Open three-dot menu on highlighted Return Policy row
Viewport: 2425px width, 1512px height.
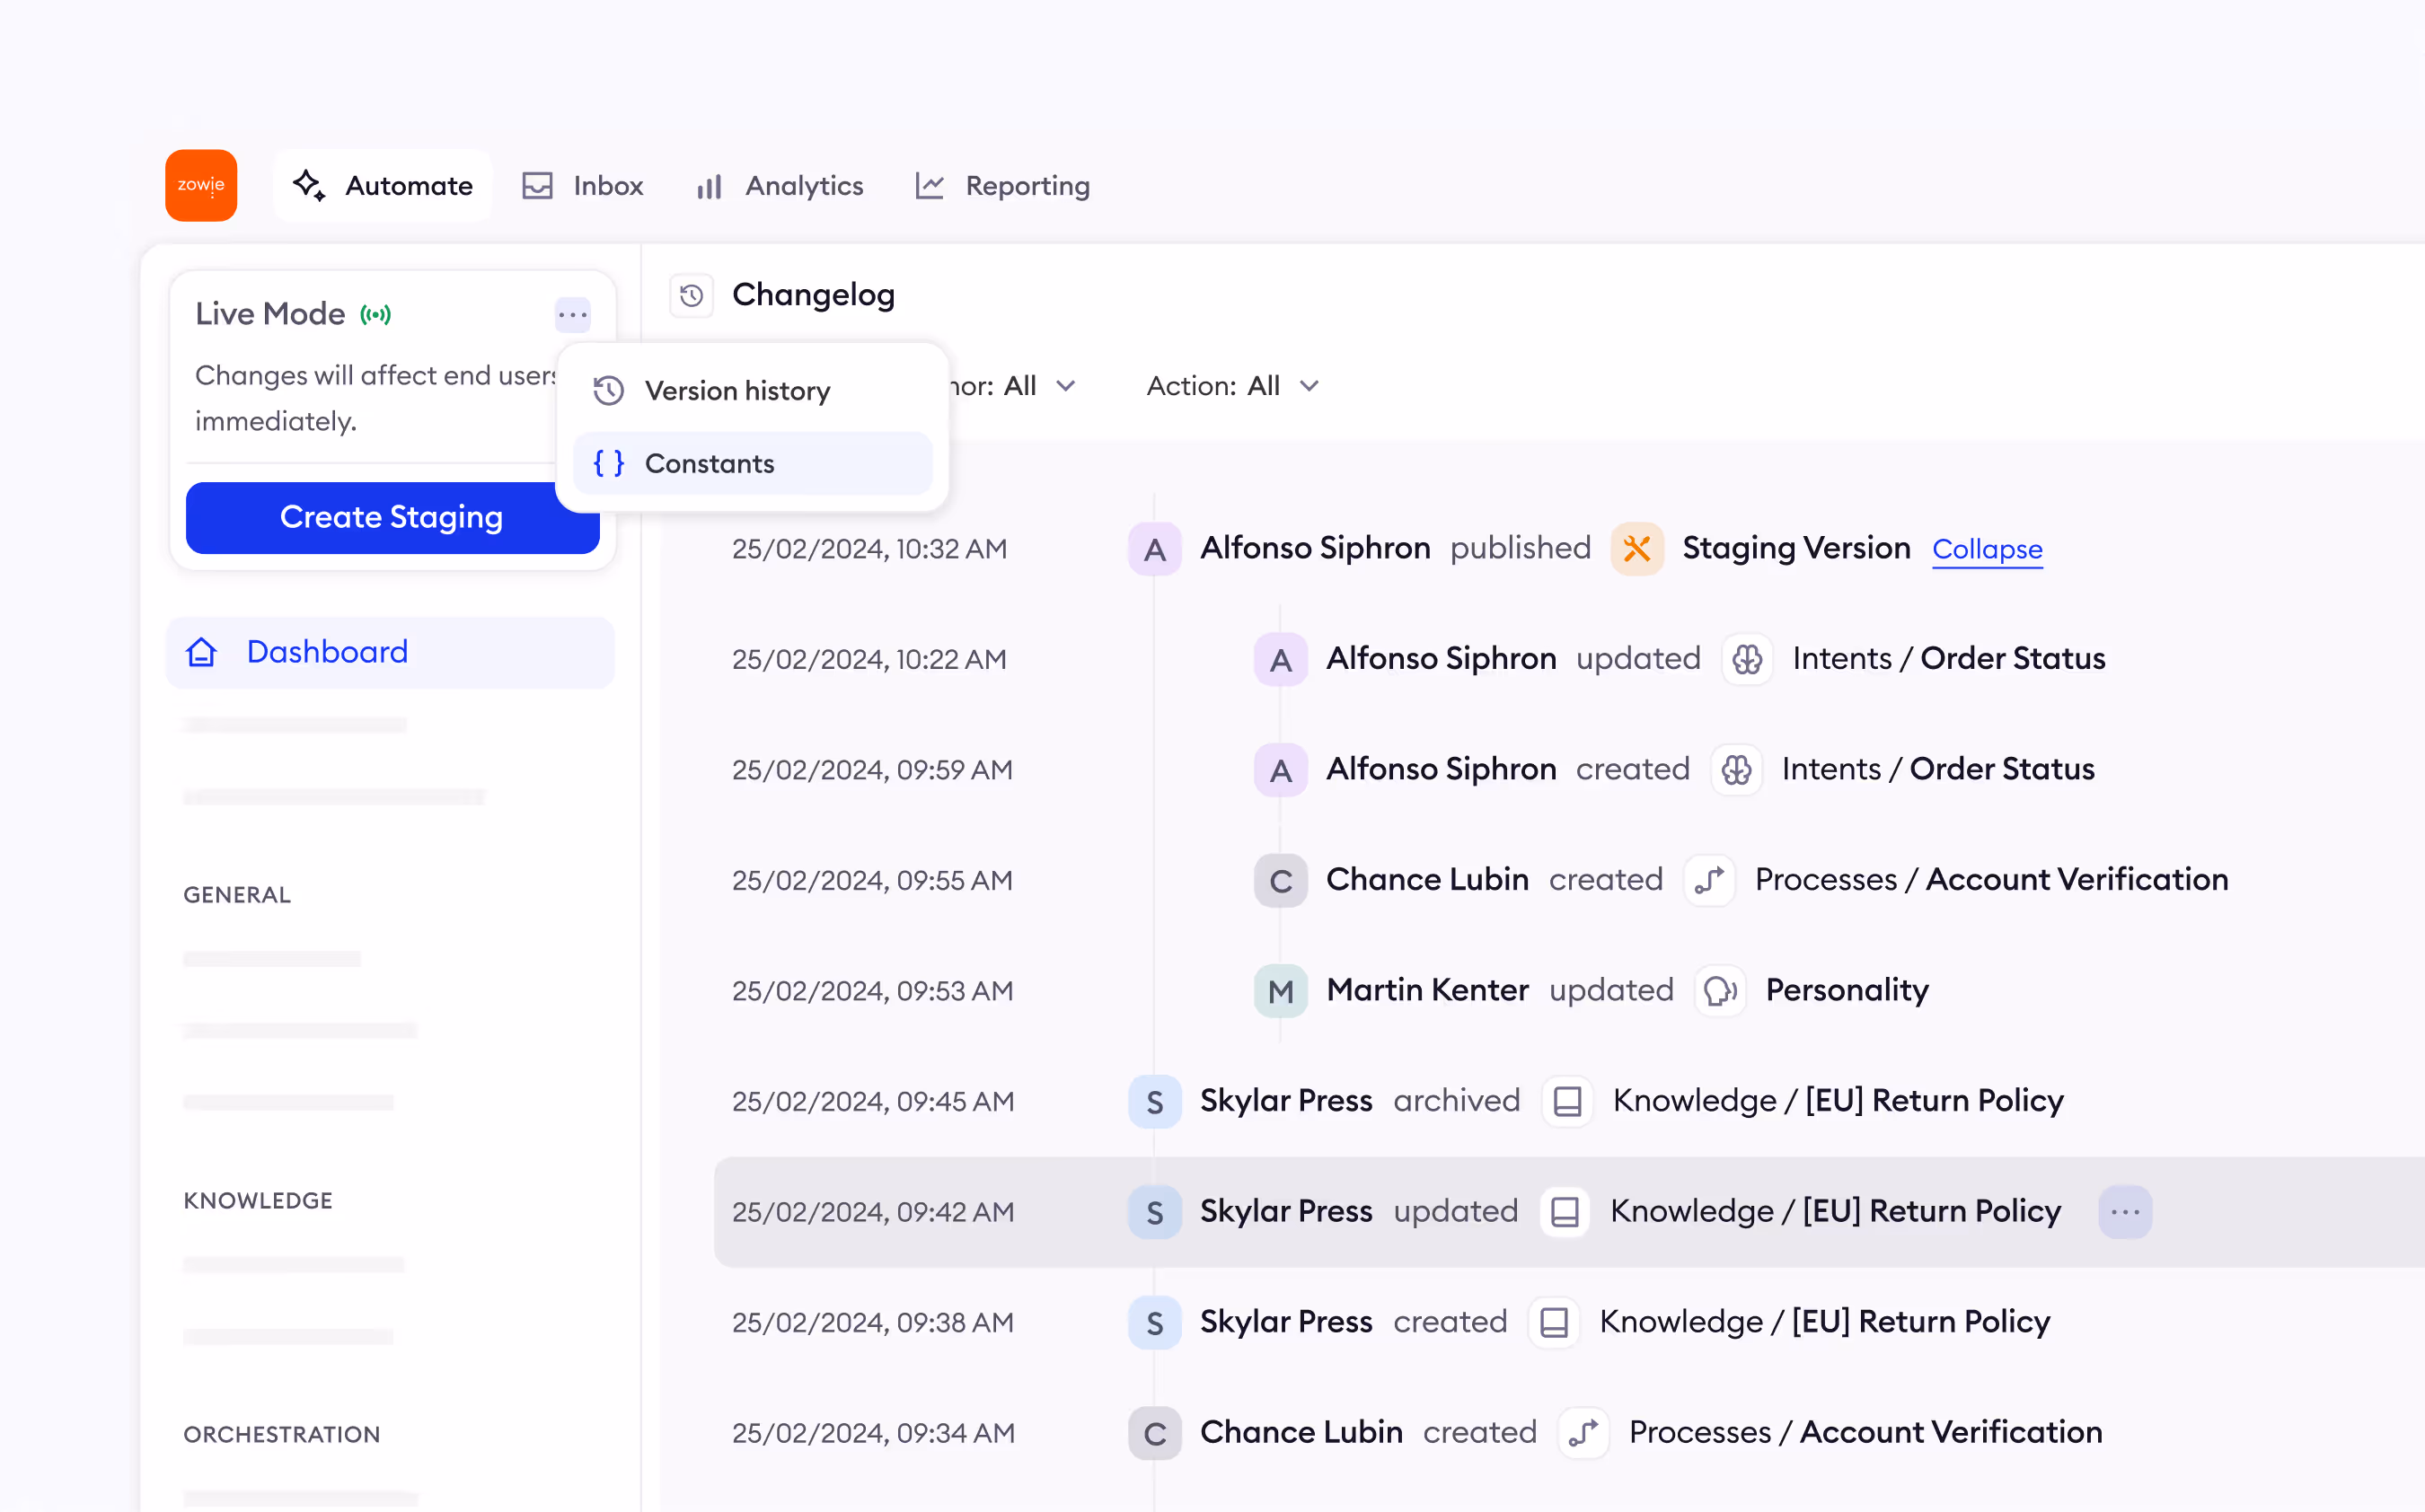[x=2124, y=1212]
